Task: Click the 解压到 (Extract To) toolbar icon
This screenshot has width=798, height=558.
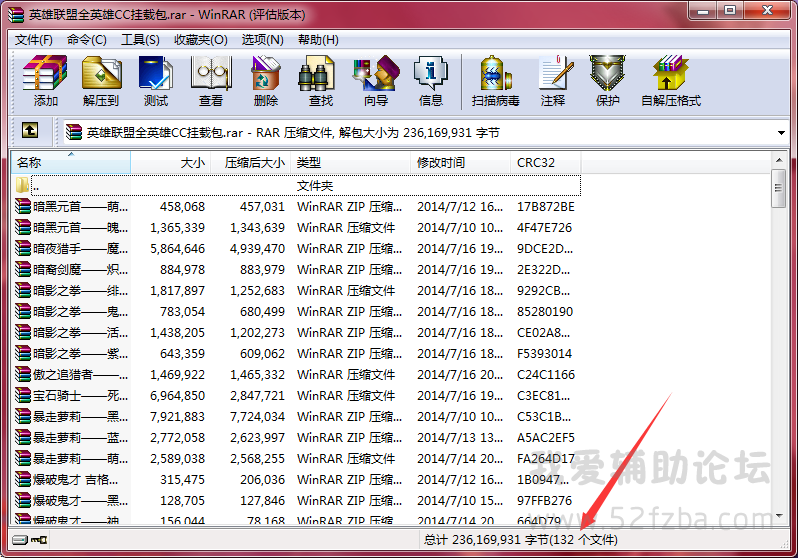Action: pos(101,74)
